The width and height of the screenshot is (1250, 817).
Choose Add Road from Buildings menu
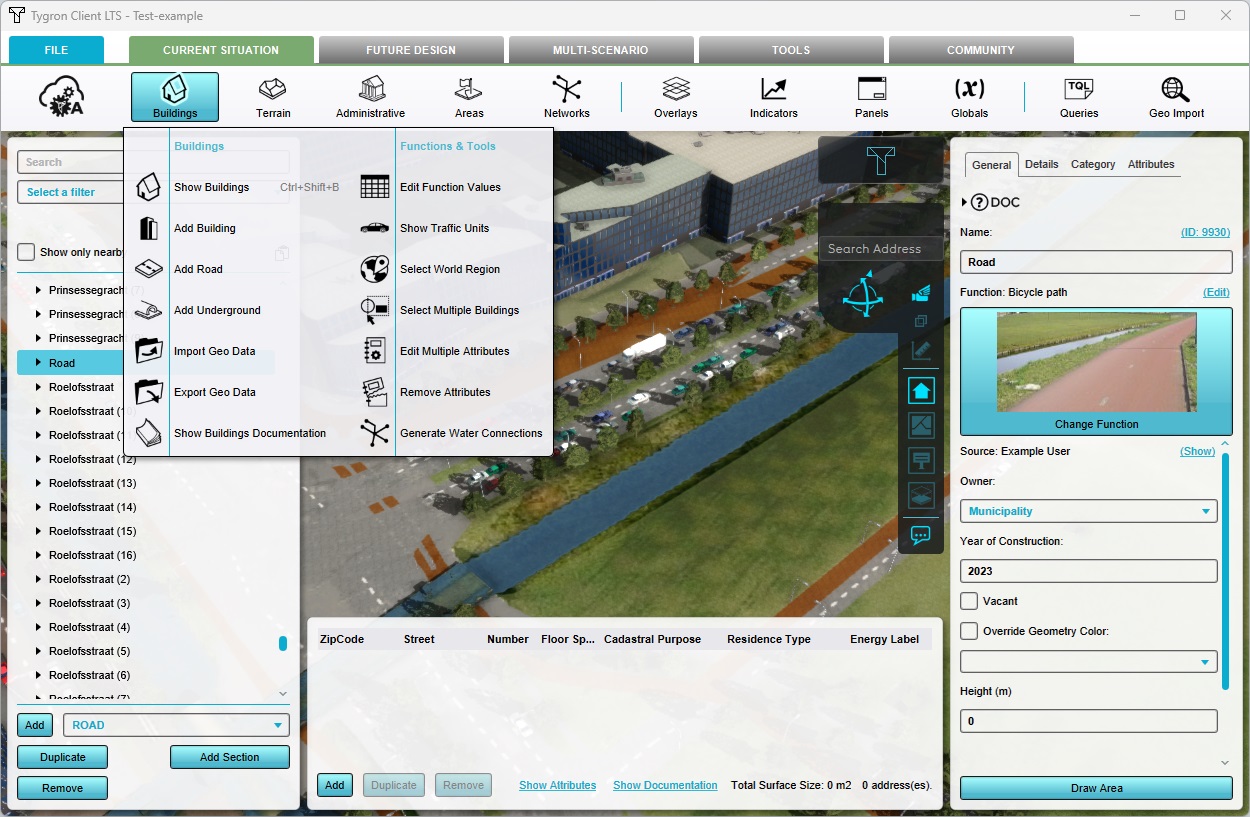click(198, 269)
